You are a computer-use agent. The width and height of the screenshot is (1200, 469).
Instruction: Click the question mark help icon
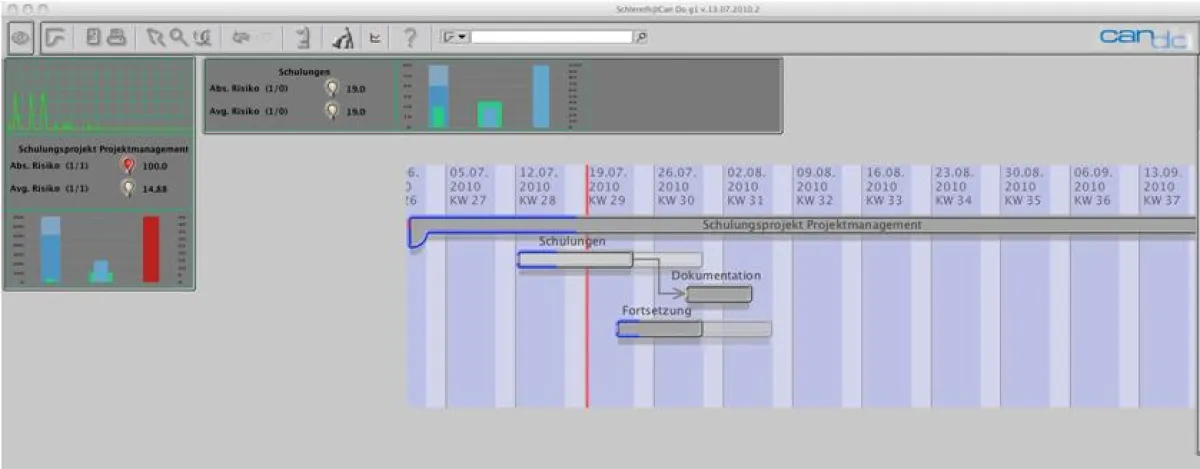click(x=409, y=38)
